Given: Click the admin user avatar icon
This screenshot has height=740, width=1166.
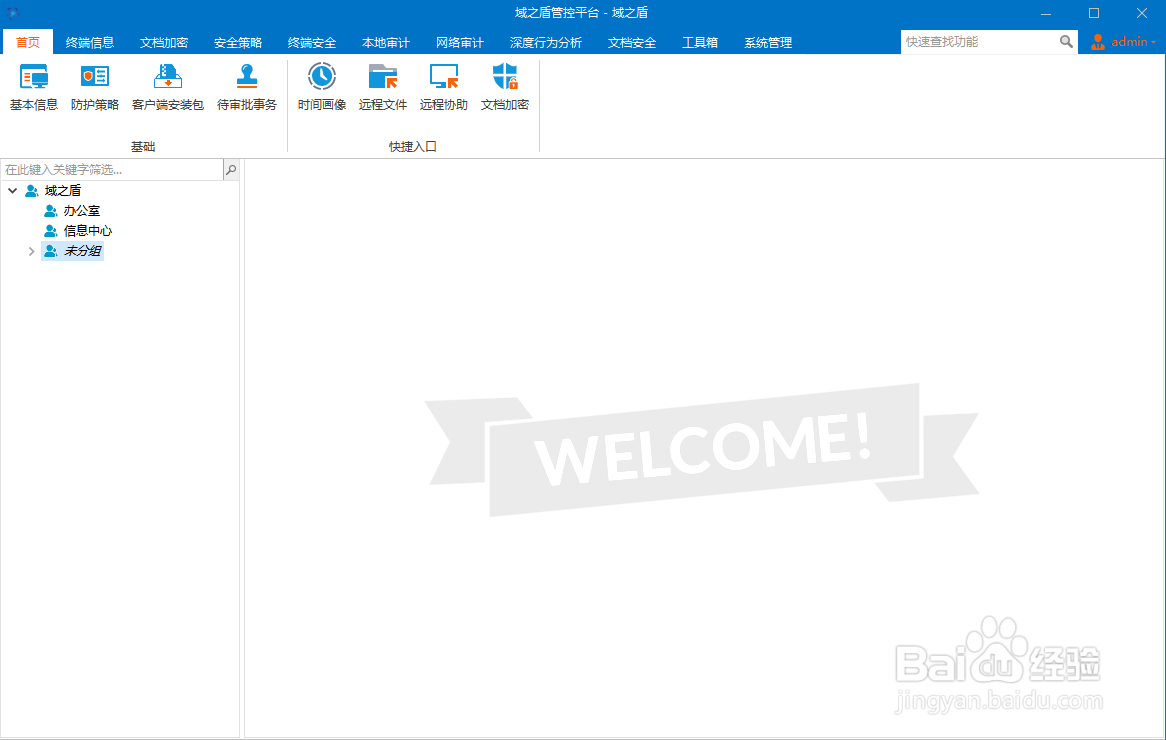Looking at the screenshot, I should pos(1098,42).
